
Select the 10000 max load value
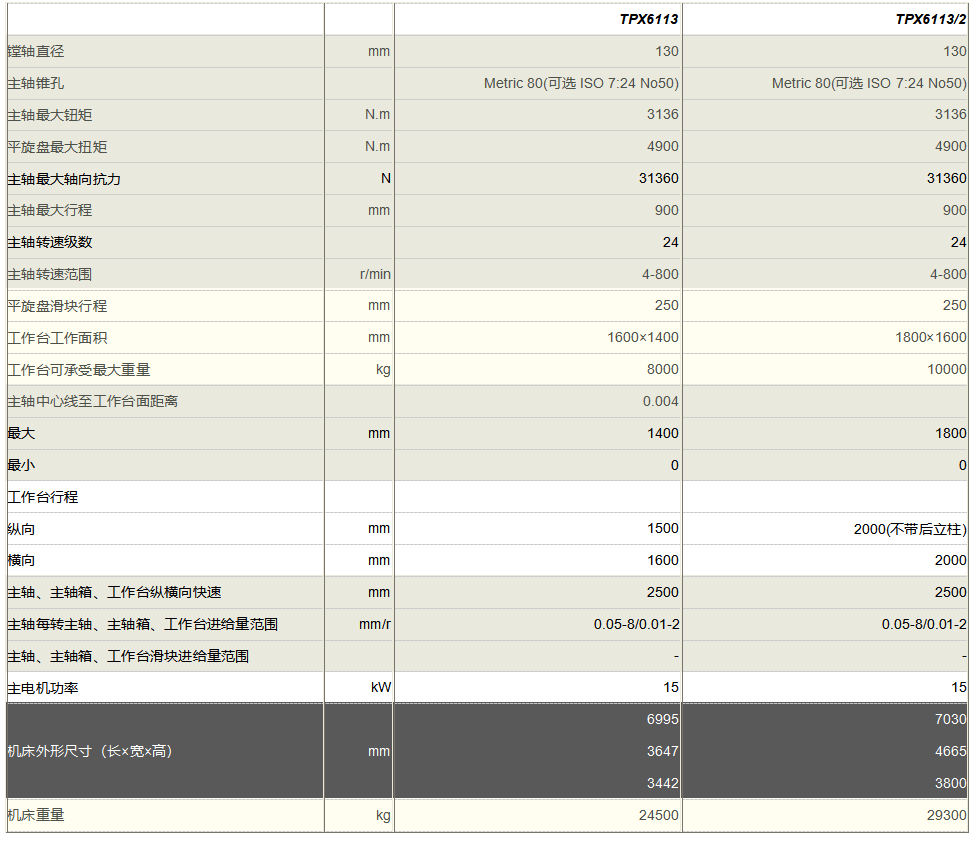pos(946,370)
